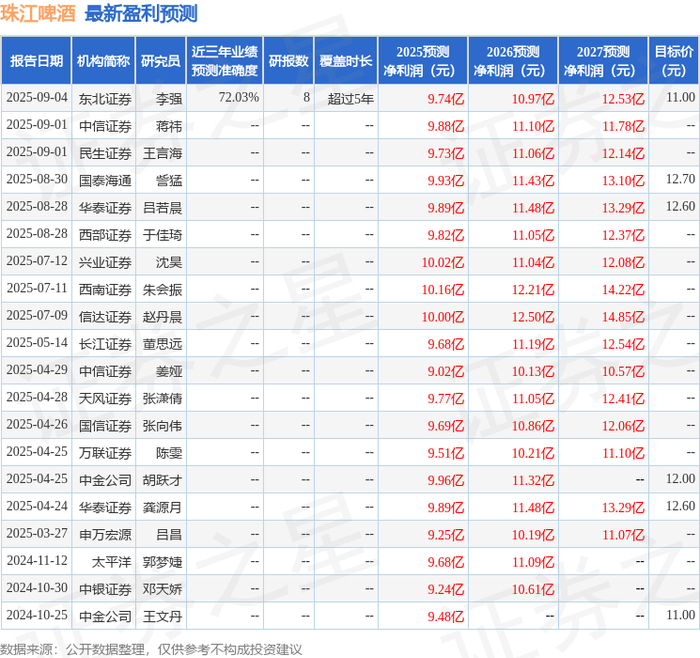The height and width of the screenshot is (658, 700).
Task: Click institution 兴业证券
Action: [105, 262]
